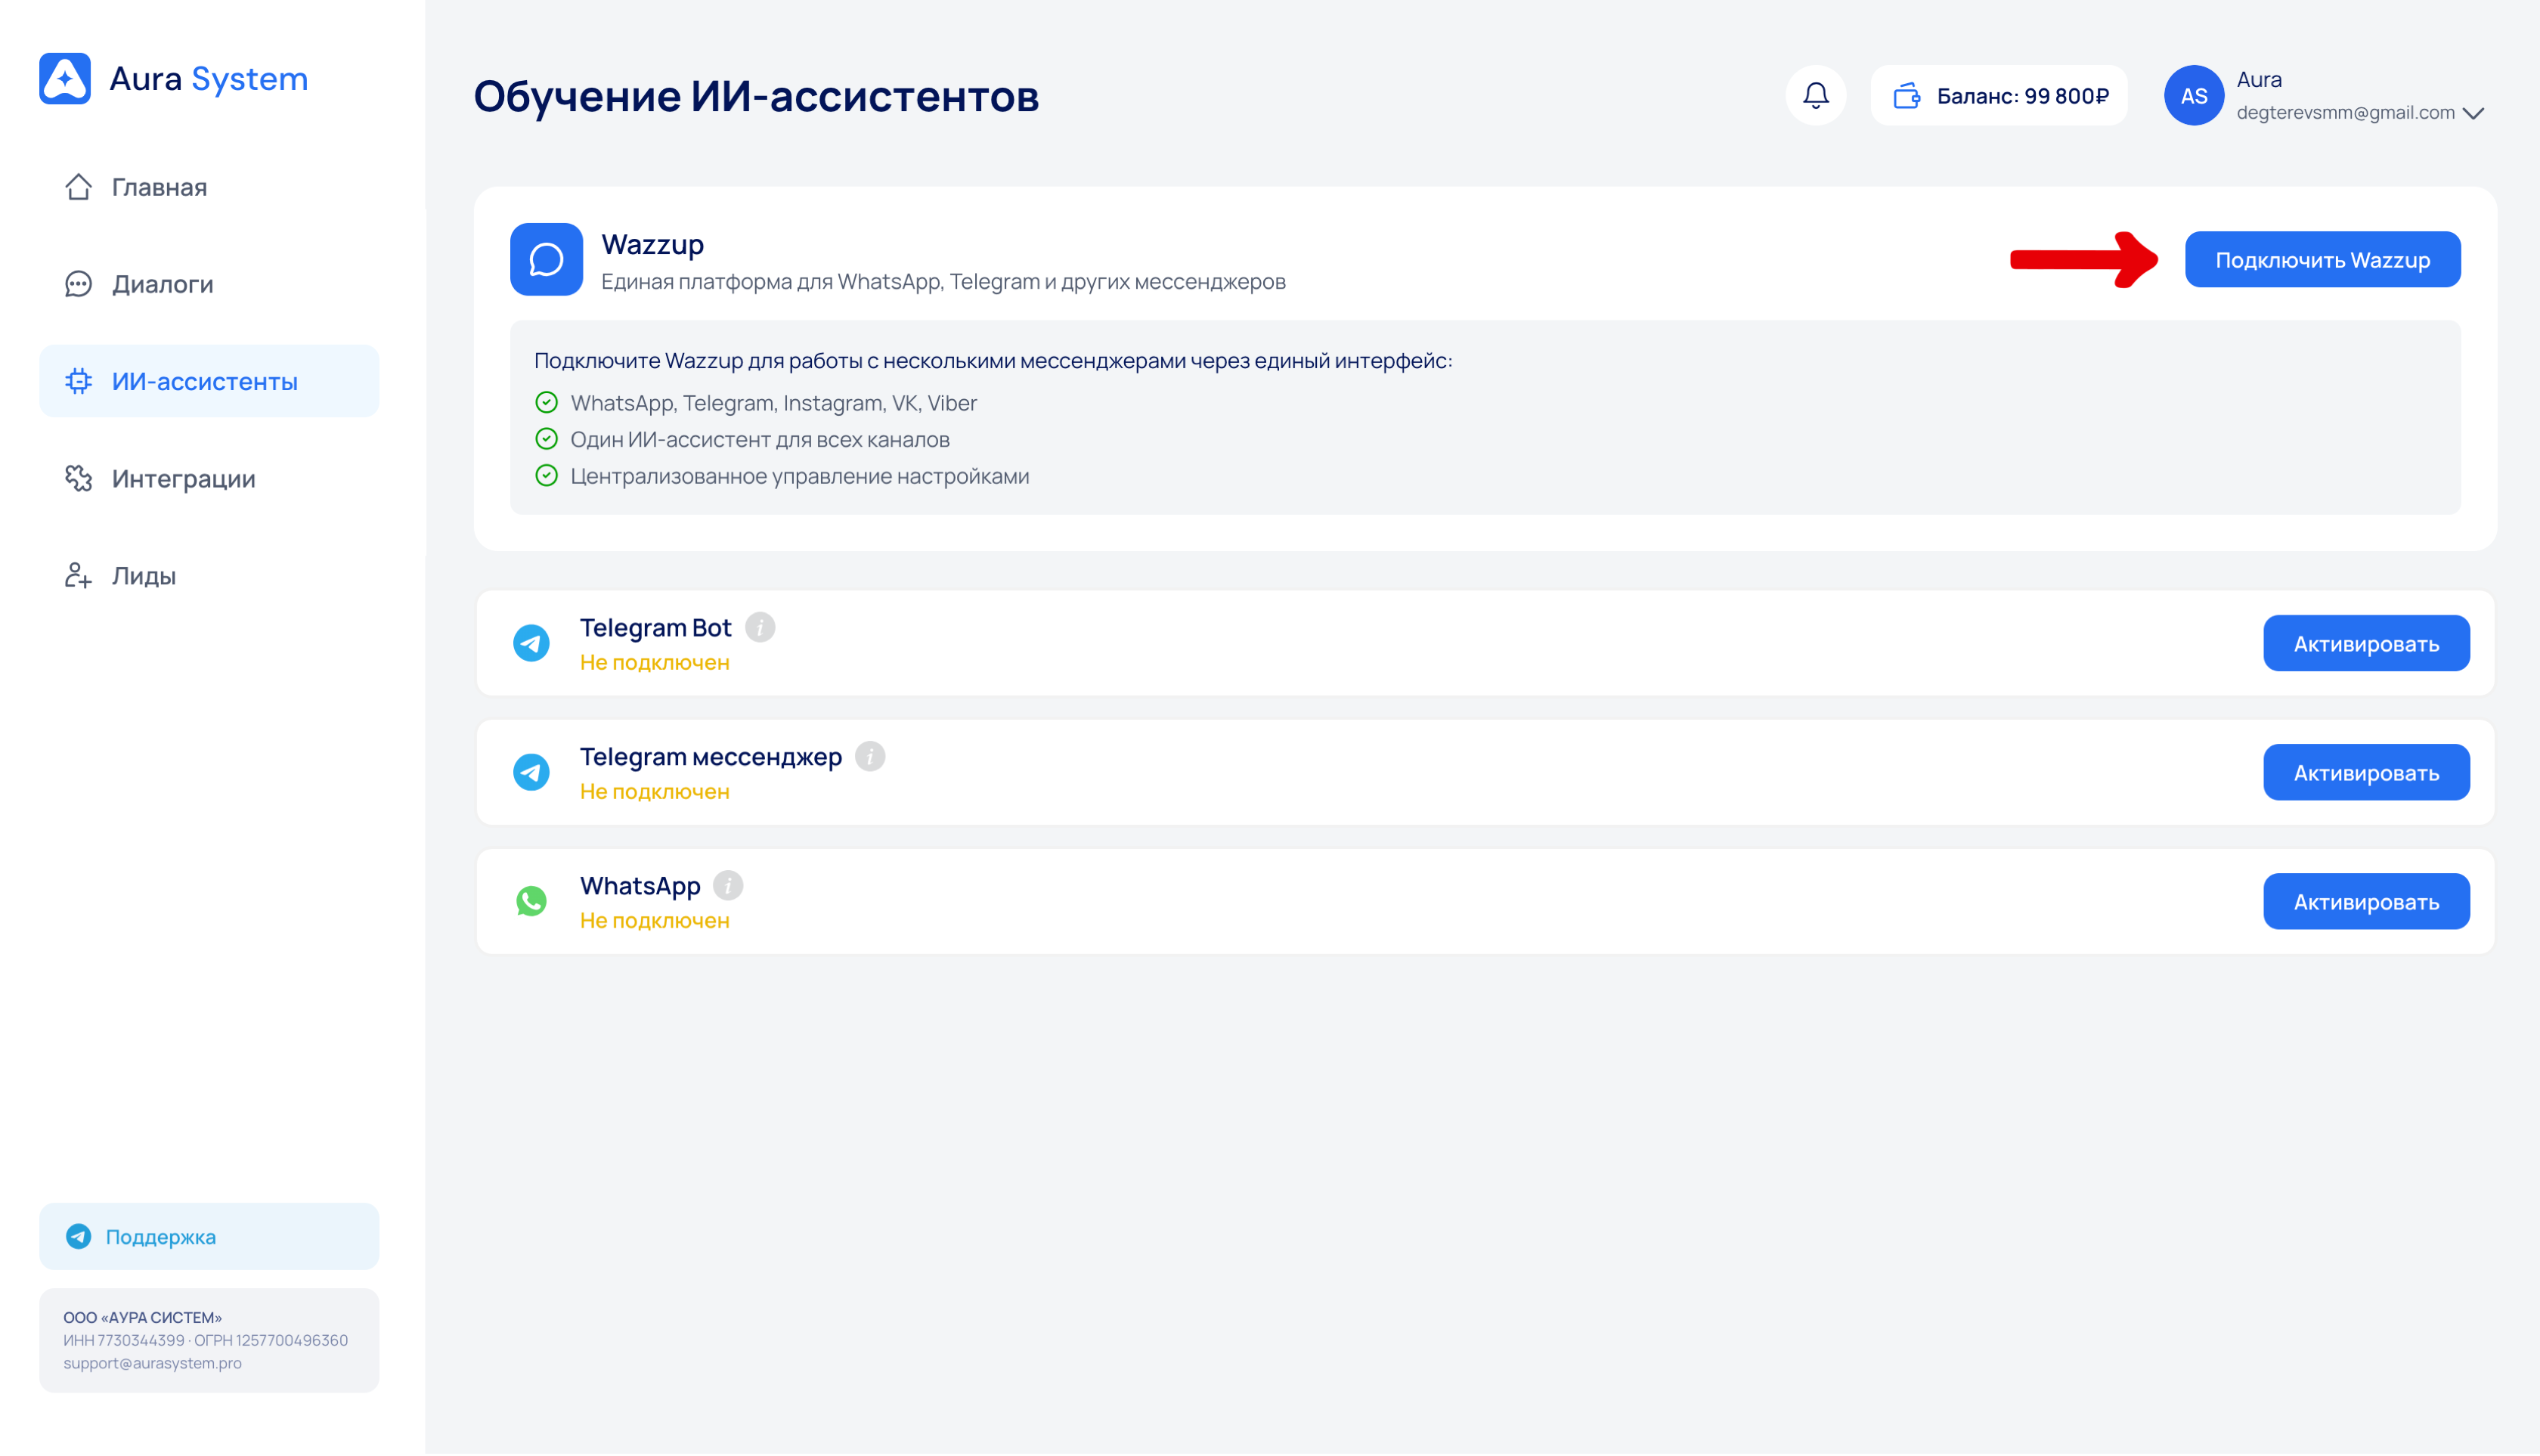Image resolution: width=2540 pixels, height=1456 pixels.
Task: Open the Диалоги section
Action: coord(162,284)
